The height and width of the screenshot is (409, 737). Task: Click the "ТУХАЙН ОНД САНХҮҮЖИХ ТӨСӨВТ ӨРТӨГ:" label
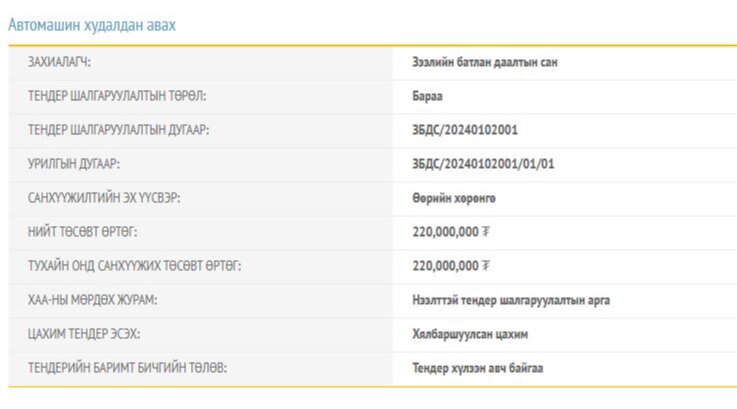134,266
